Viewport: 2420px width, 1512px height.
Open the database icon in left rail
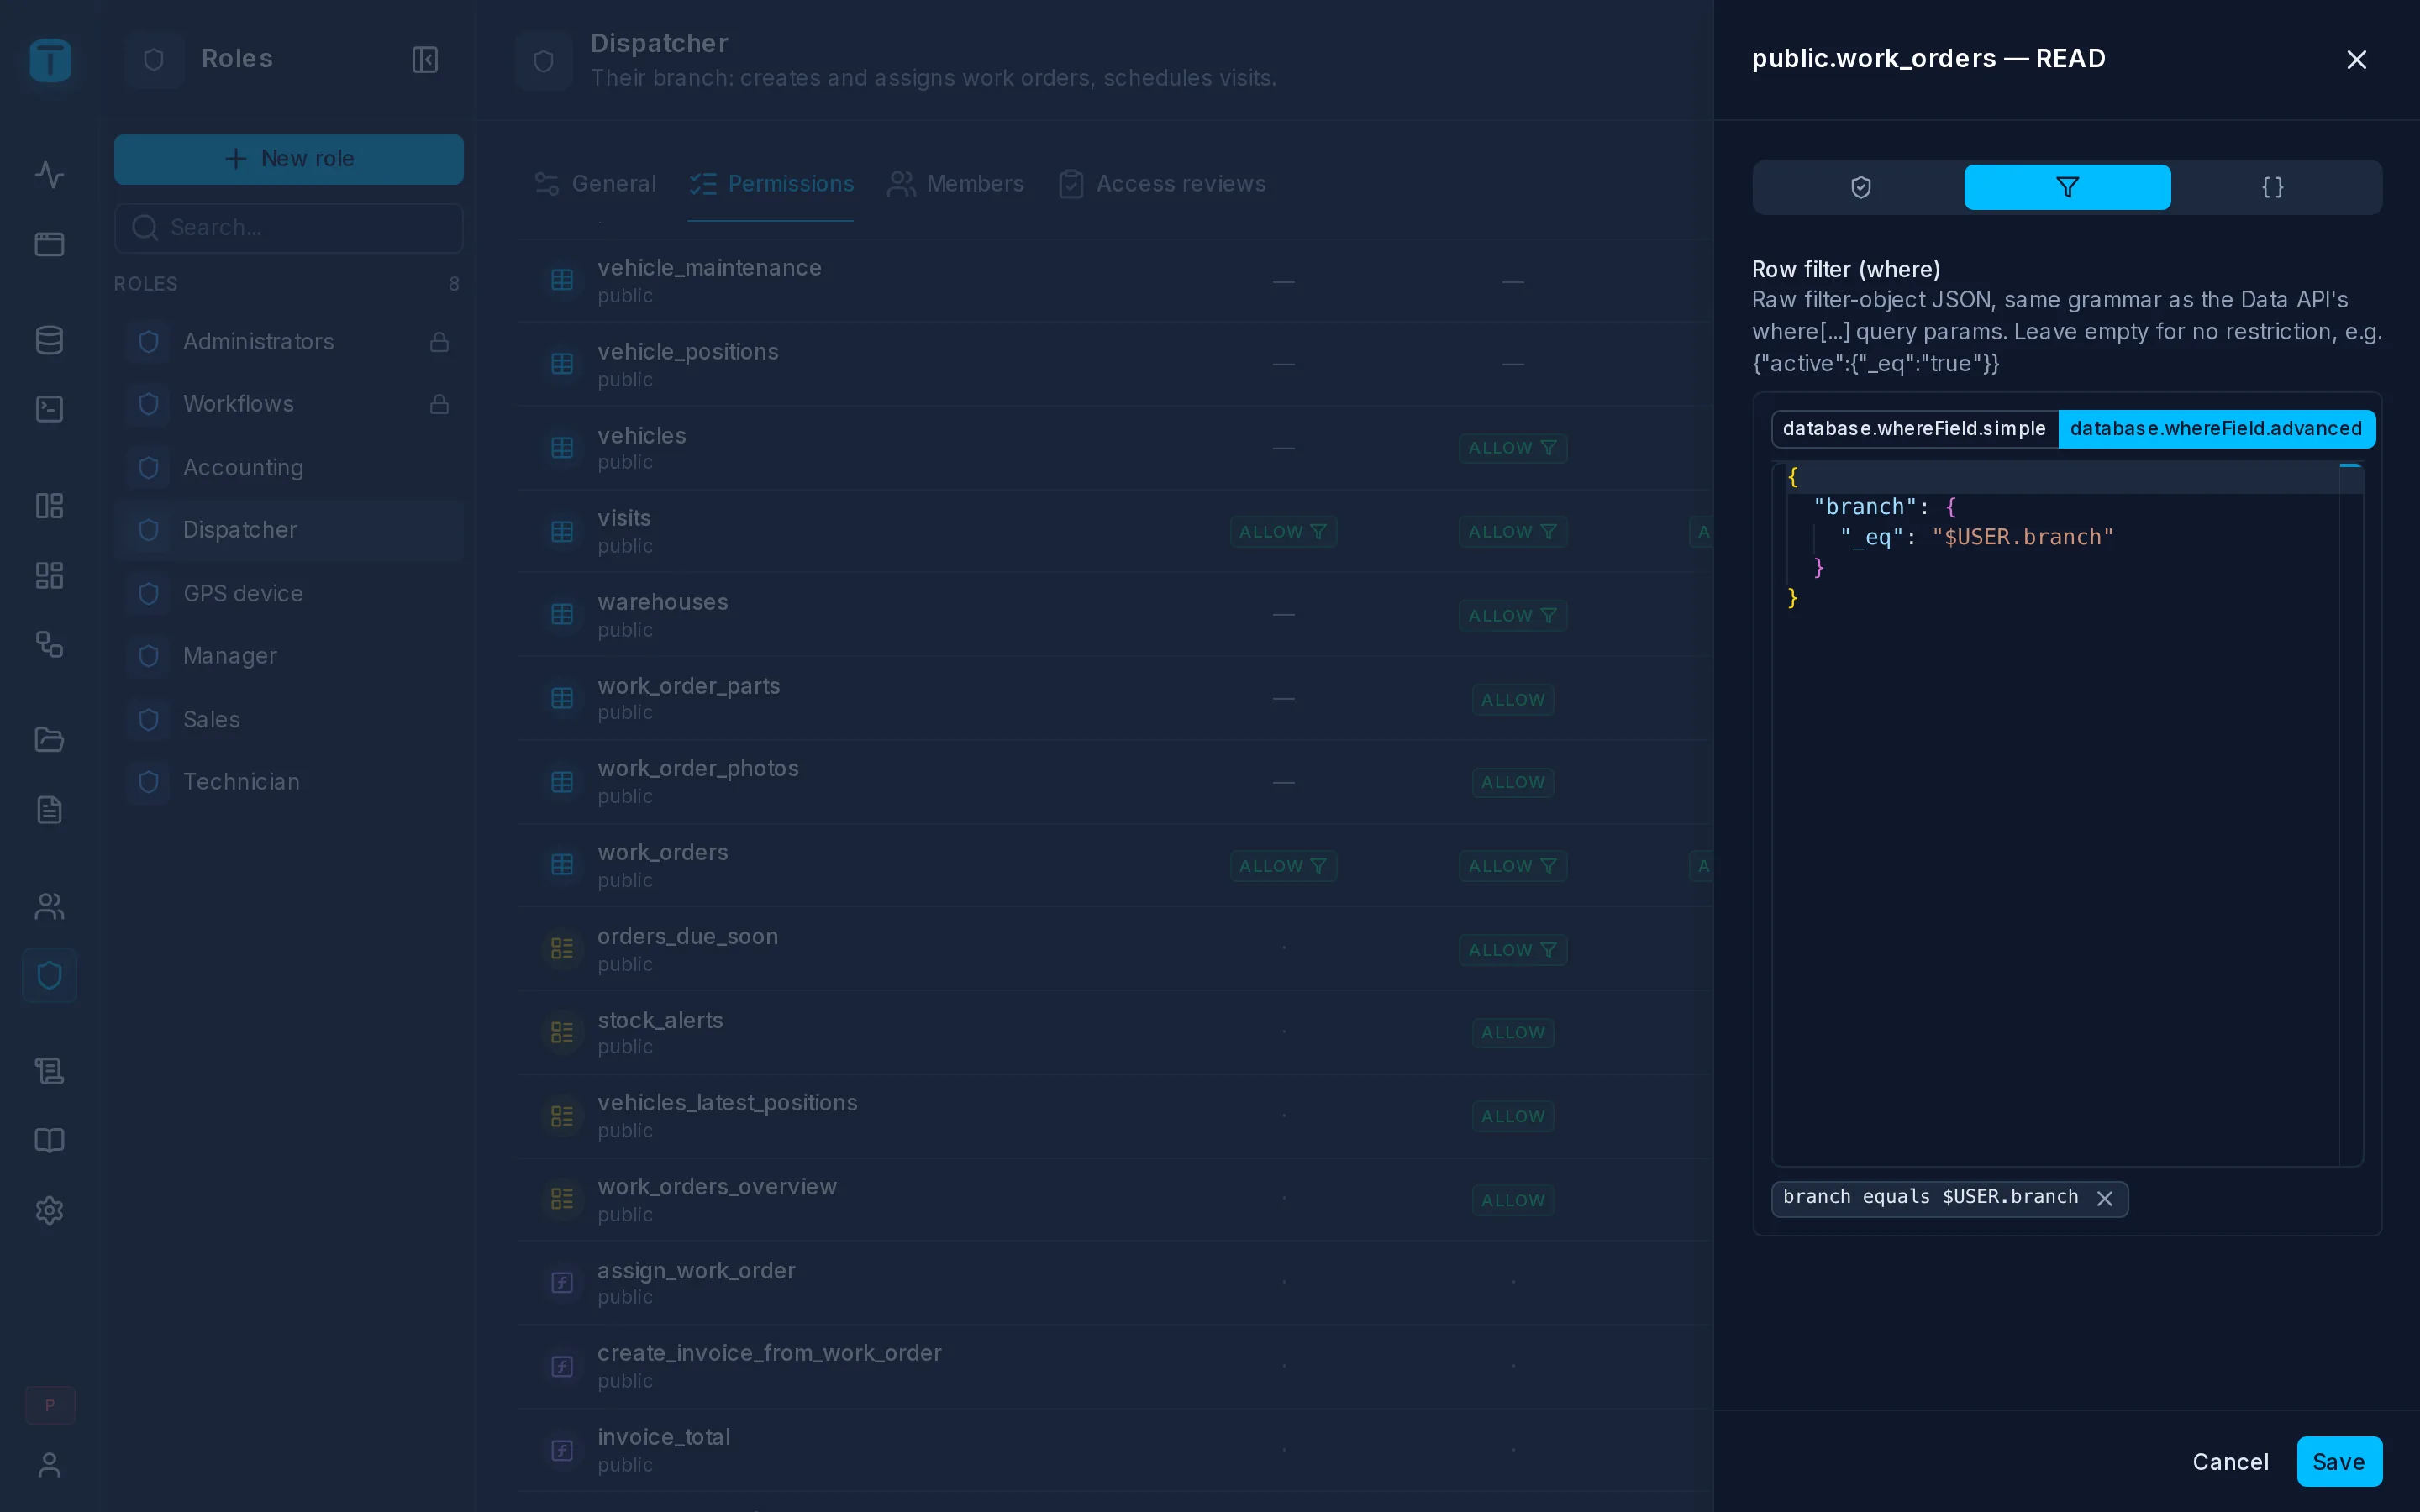pos(49,340)
